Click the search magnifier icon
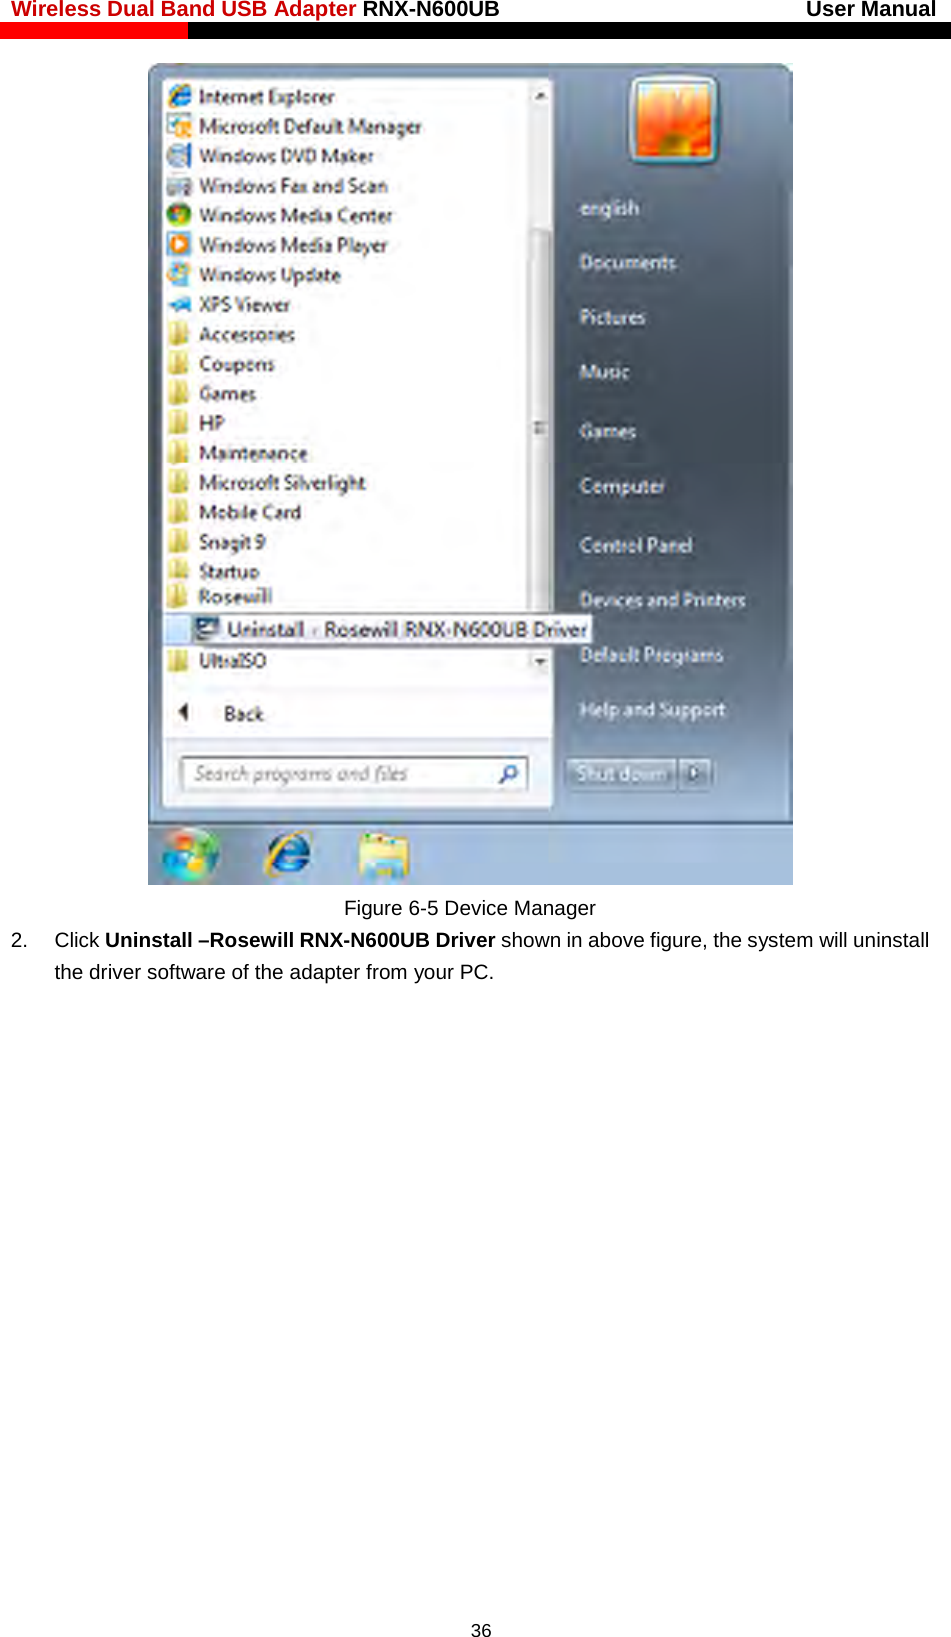Viewport: 951px width, 1637px height. (x=508, y=773)
